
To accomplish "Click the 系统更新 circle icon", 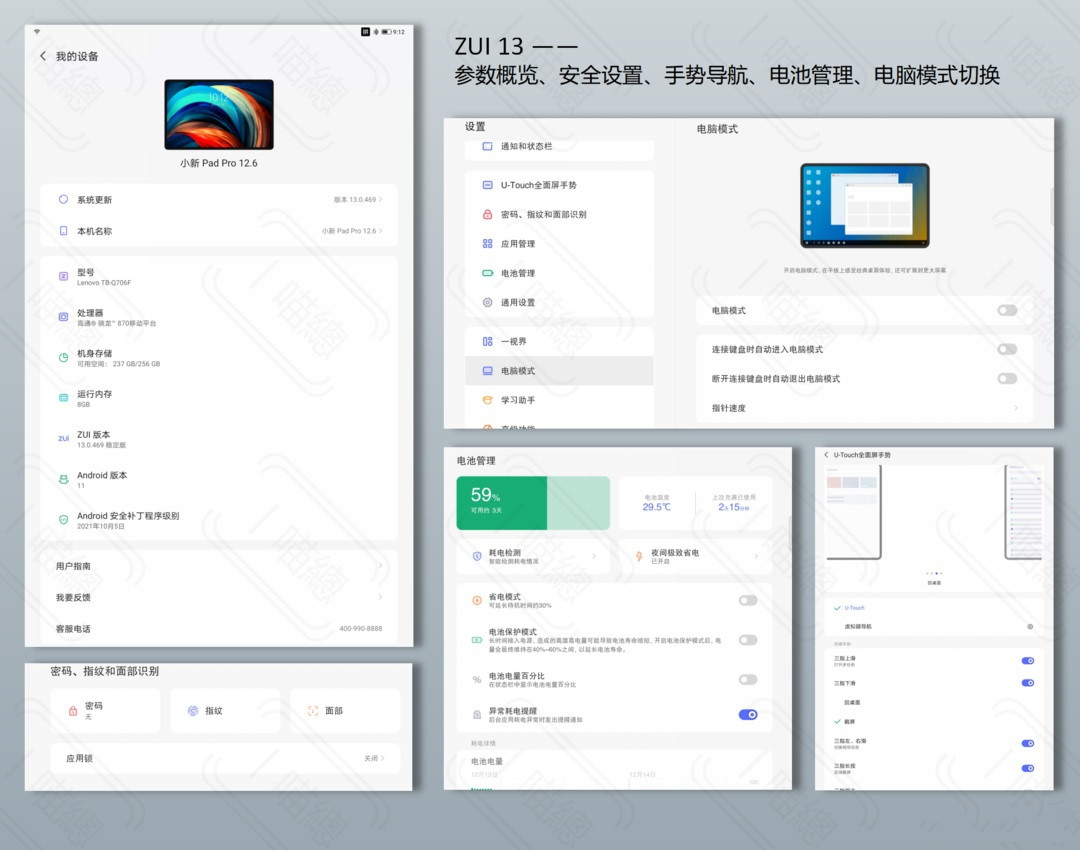I will 63,199.
